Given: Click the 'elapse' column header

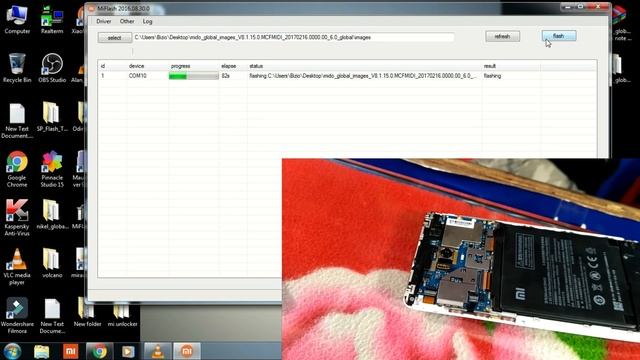Looking at the screenshot, I should (229, 66).
